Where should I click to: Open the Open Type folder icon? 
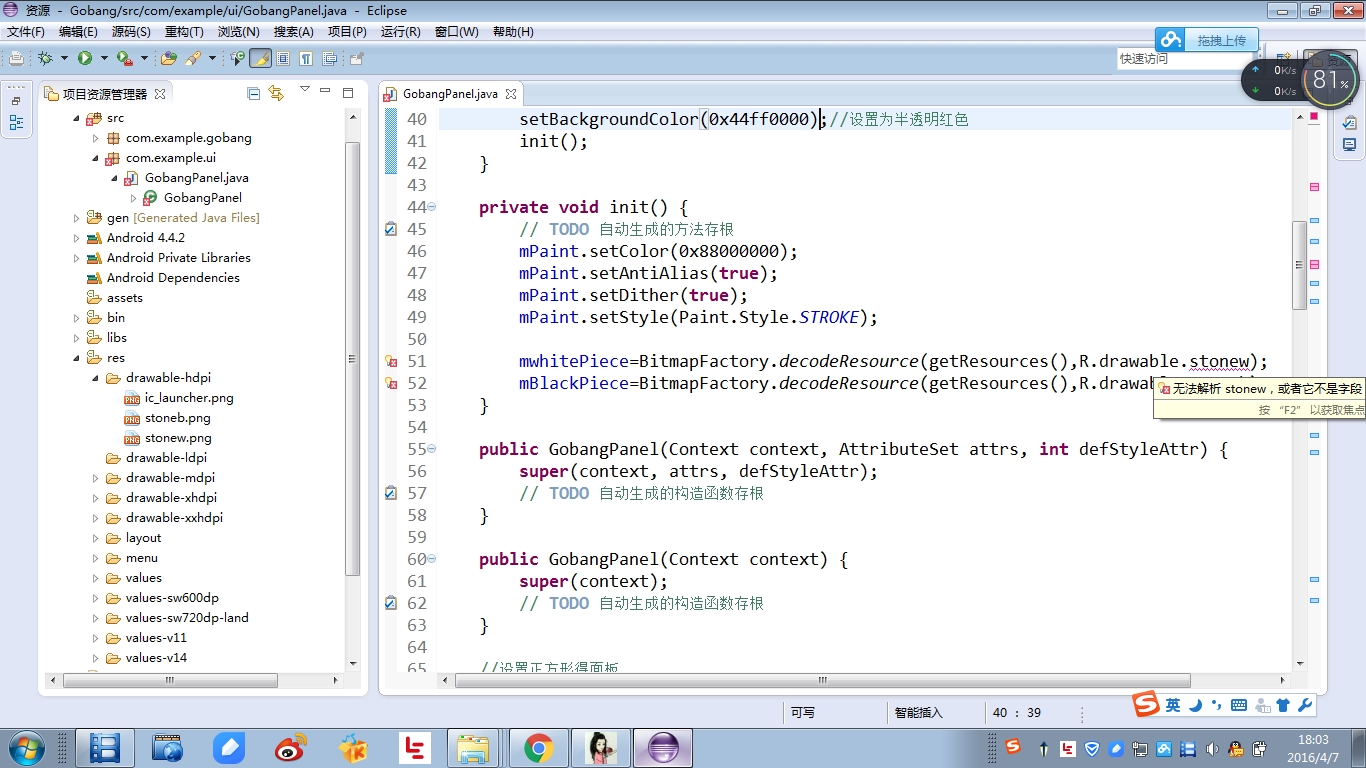(169, 58)
